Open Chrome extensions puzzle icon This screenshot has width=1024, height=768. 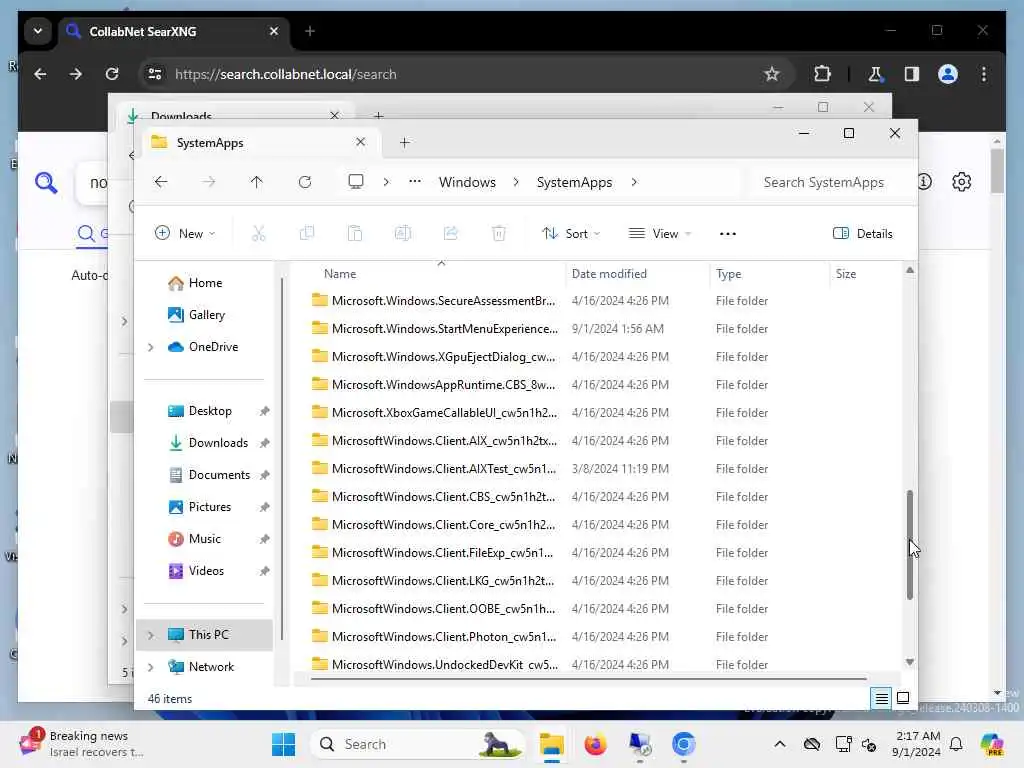point(822,74)
